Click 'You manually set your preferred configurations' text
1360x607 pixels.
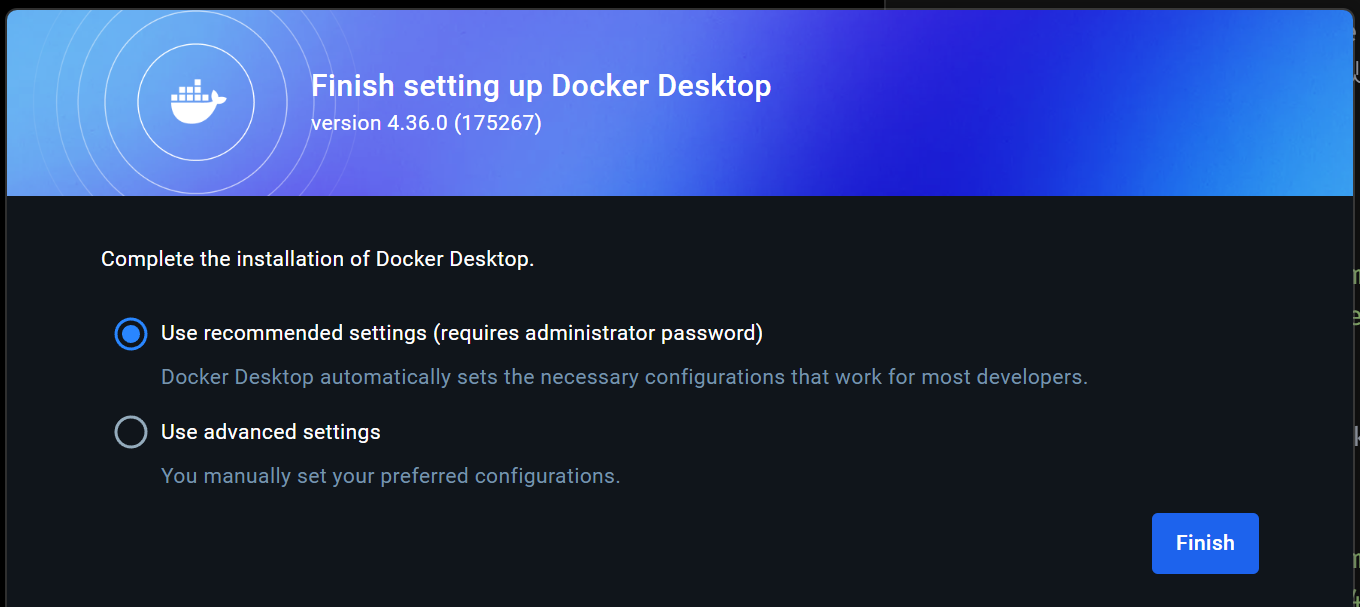click(390, 475)
